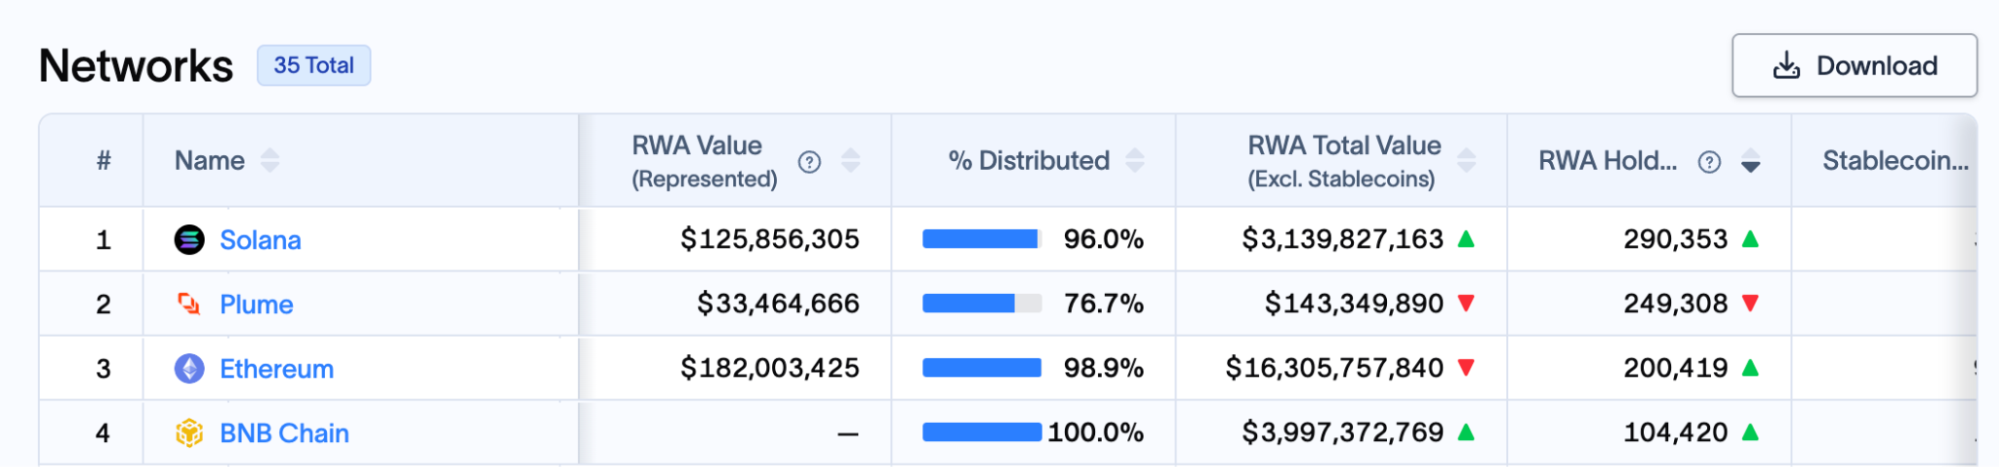Viewport: 1999px width, 467px height.
Task: Sort by RWA Total Value arrows
Action: tap(1467, 161)
